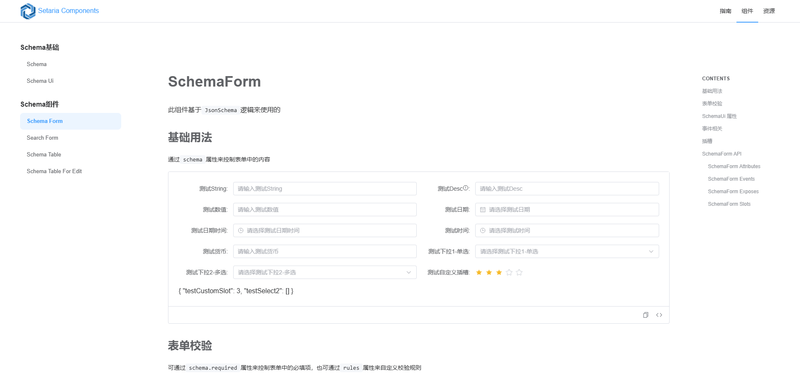Open the 测试下拉1-单选 select dropdown

tap(567, 252)
